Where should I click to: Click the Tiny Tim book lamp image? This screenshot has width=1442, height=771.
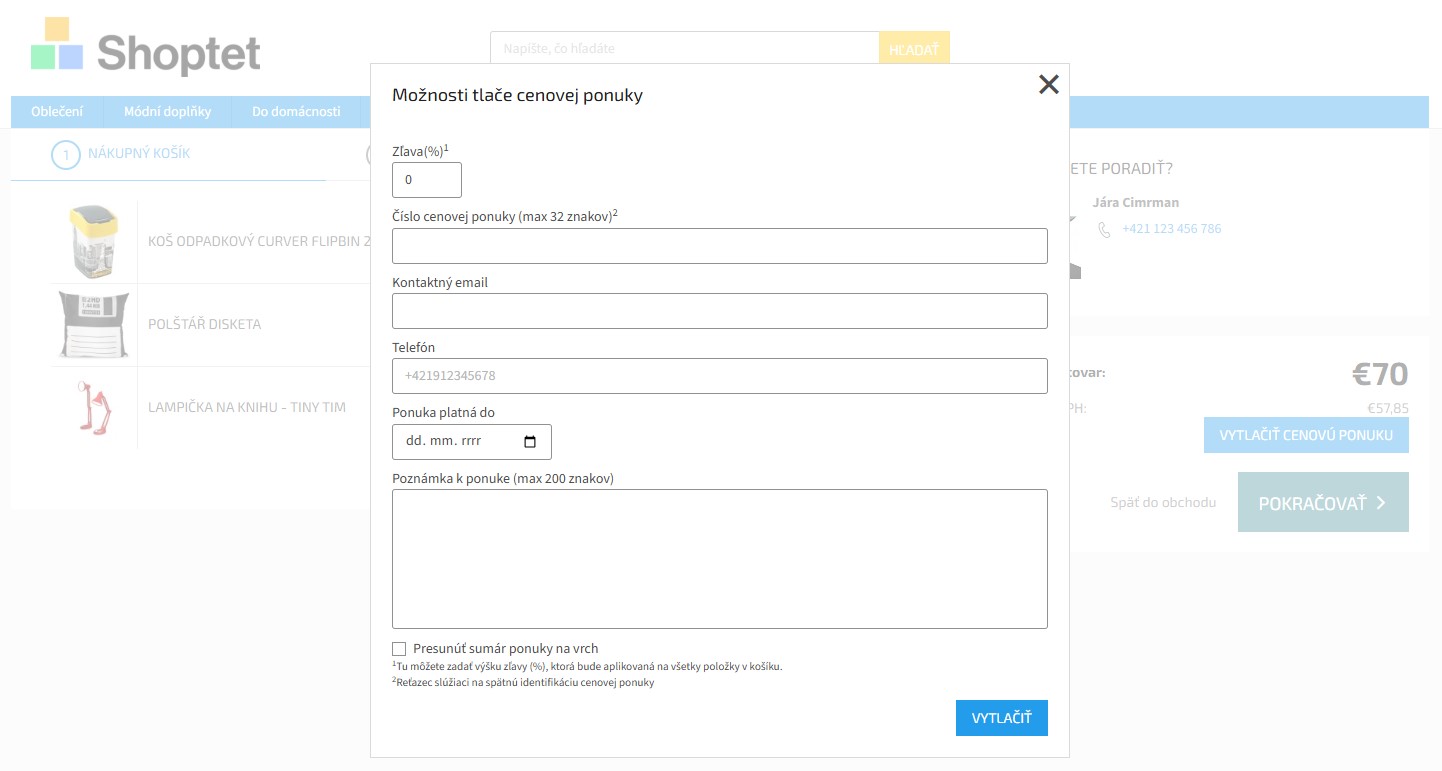click(94, 407)
